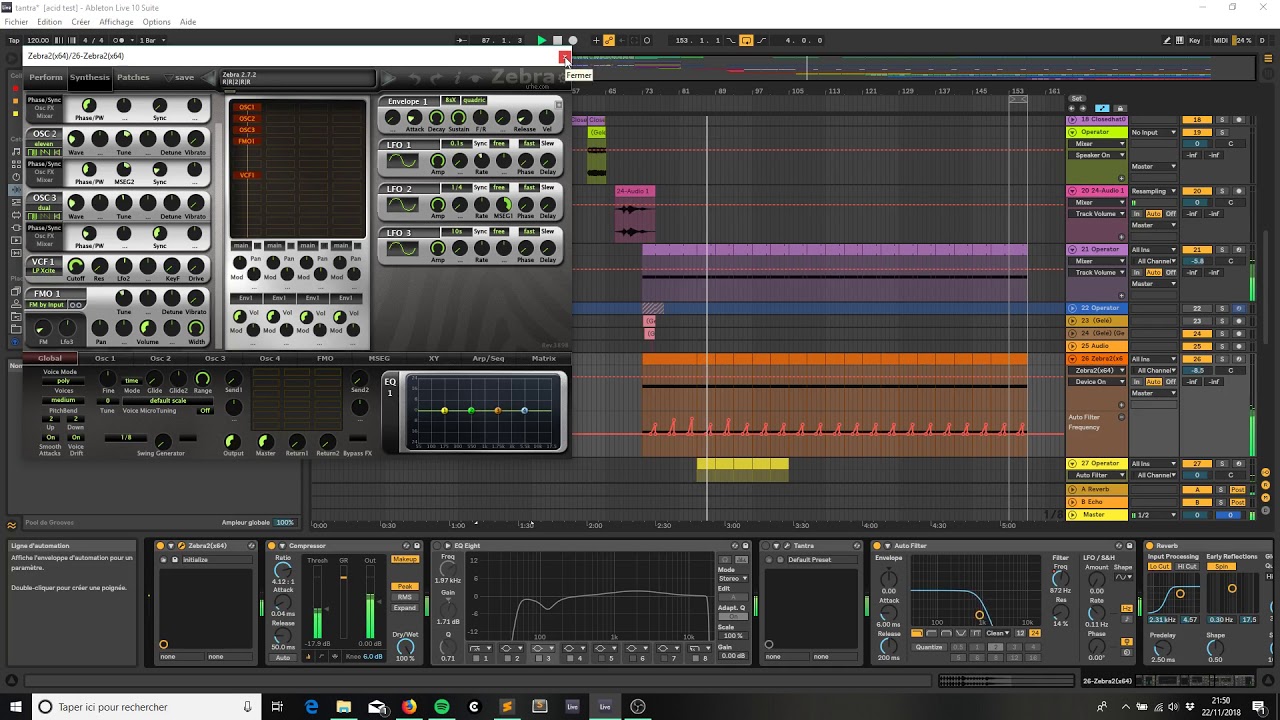Open the Affichage menu
Image resolution: width=1280 pixels, height=720 pixels.
coord(116,21)
